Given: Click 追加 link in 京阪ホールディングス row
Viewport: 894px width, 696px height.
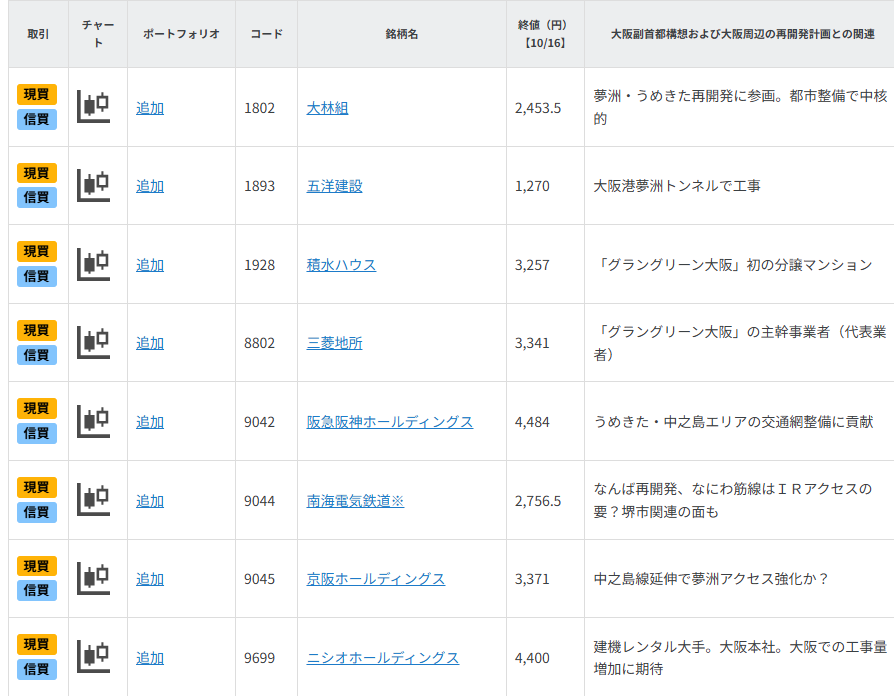Looking at the screenshot, I should [150, 579].
